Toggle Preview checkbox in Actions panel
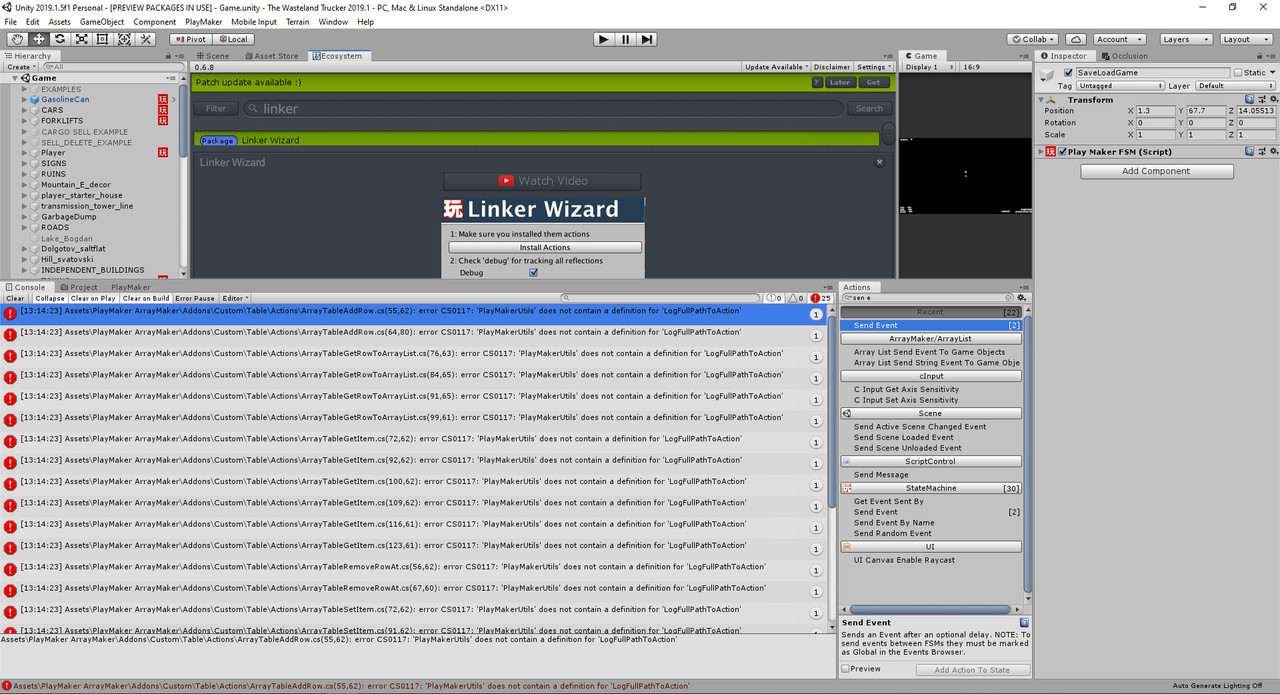Screen dimensions: 1280x694 (x=846, y=669)
